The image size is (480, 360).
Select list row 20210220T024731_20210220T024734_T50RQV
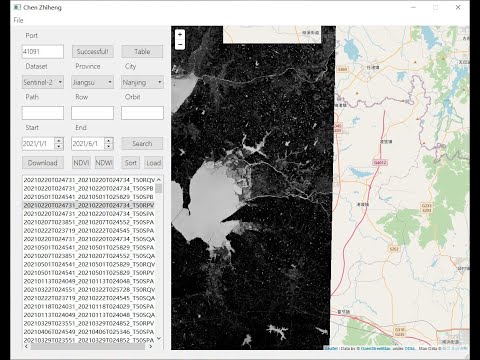click(89, 180)
